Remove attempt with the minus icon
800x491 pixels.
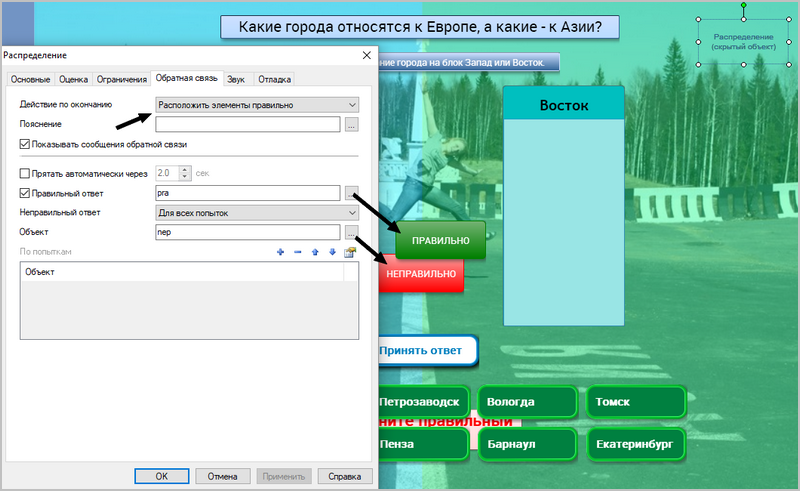click(297, 252)
